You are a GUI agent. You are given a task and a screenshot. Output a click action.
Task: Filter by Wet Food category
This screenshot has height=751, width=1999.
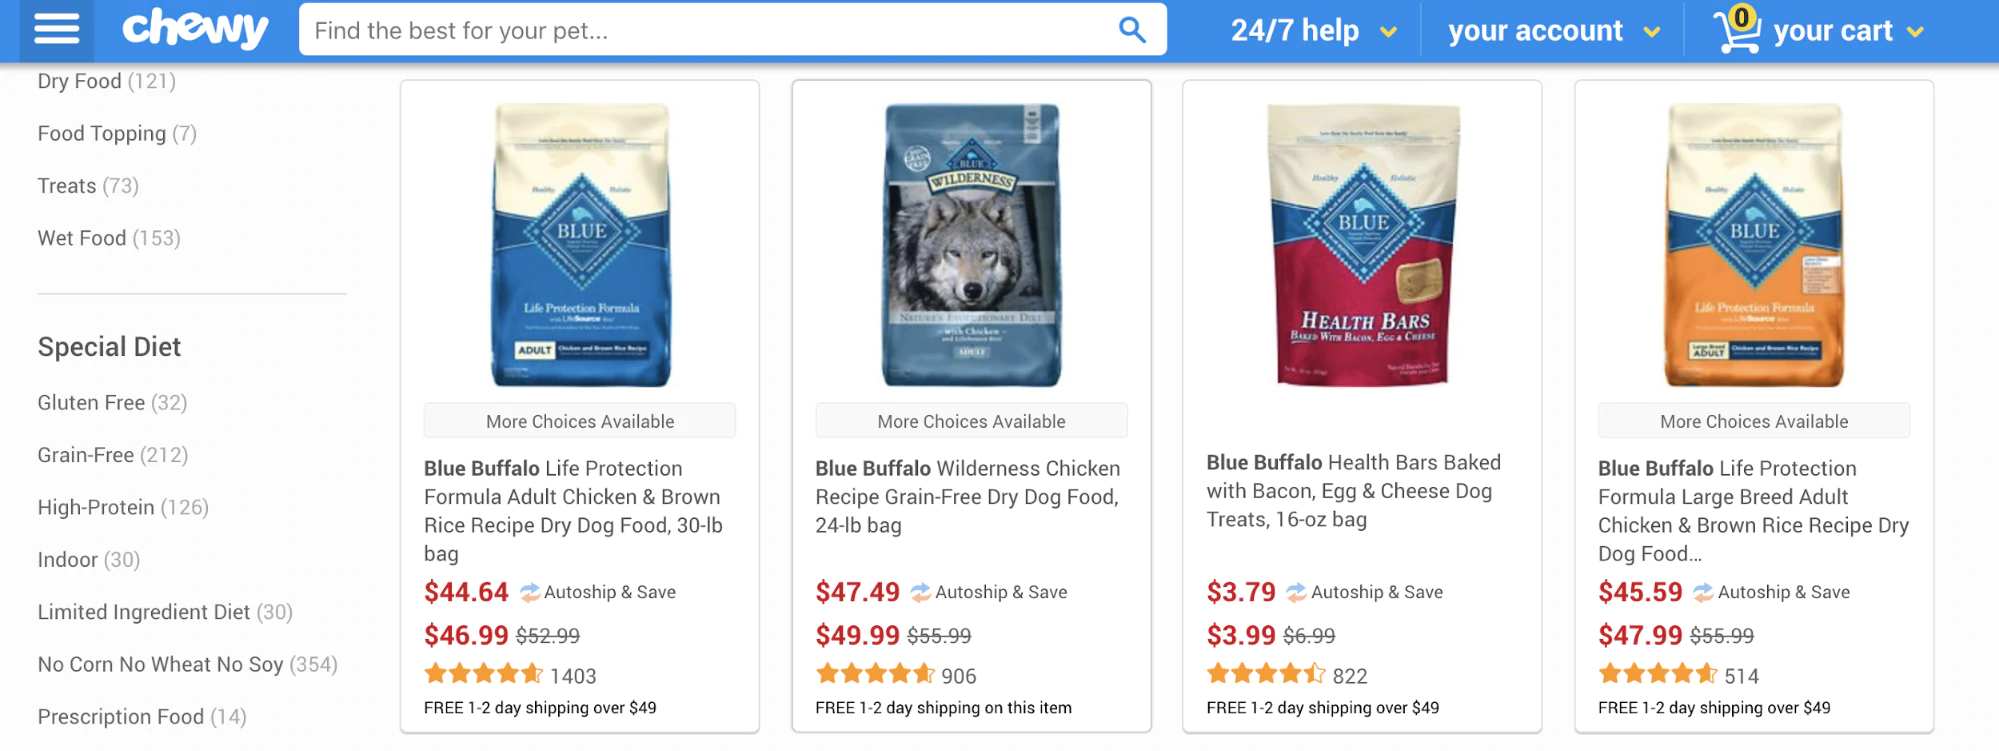pos(82,238)
